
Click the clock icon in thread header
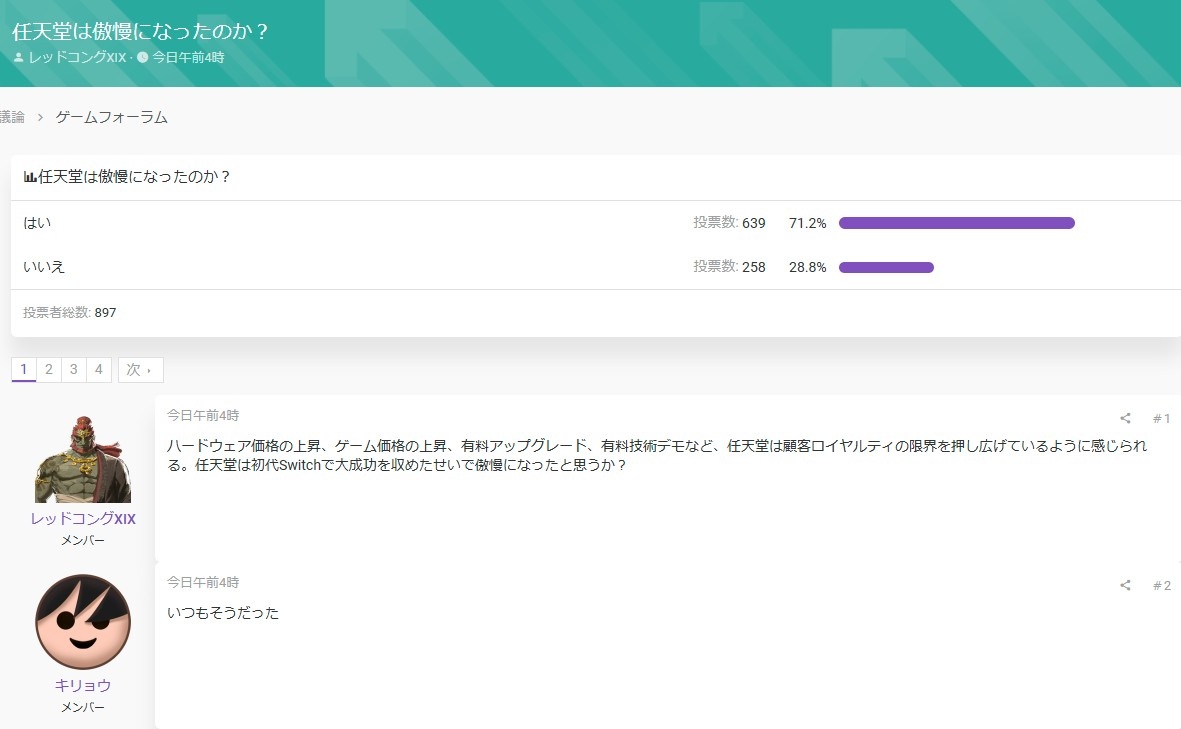tap(142, 58)
